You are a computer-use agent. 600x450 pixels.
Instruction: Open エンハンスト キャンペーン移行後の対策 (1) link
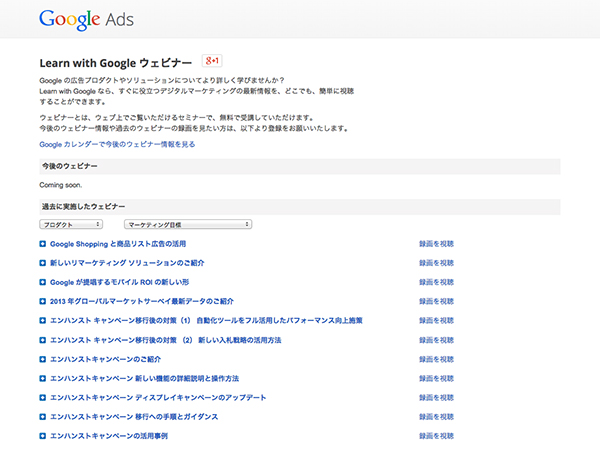point(206,320)
